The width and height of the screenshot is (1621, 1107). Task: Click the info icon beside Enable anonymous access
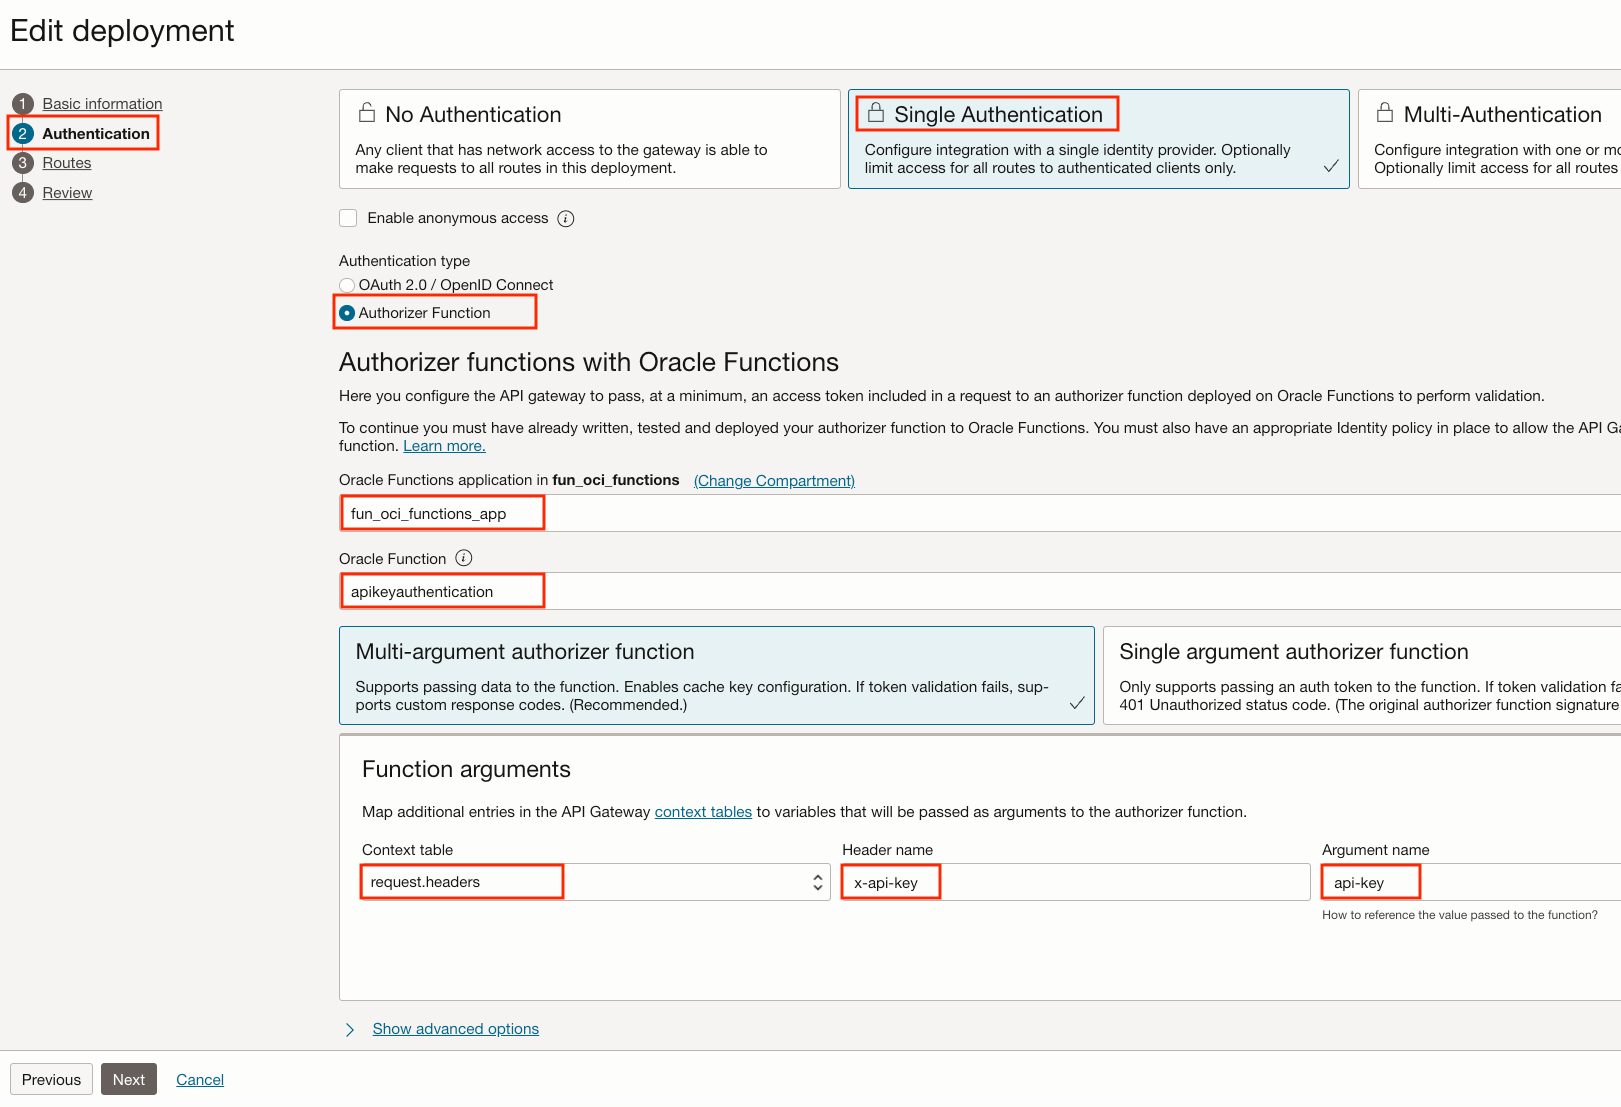pos(566,219)
